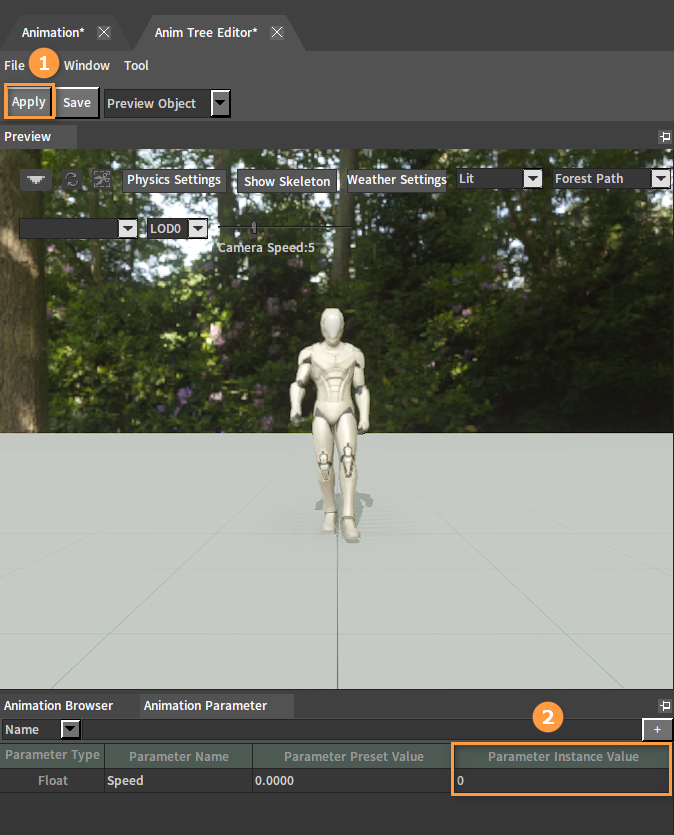Open the Name filter dropdown
This screenshot has width=674, height=835.
pos(70,730)
